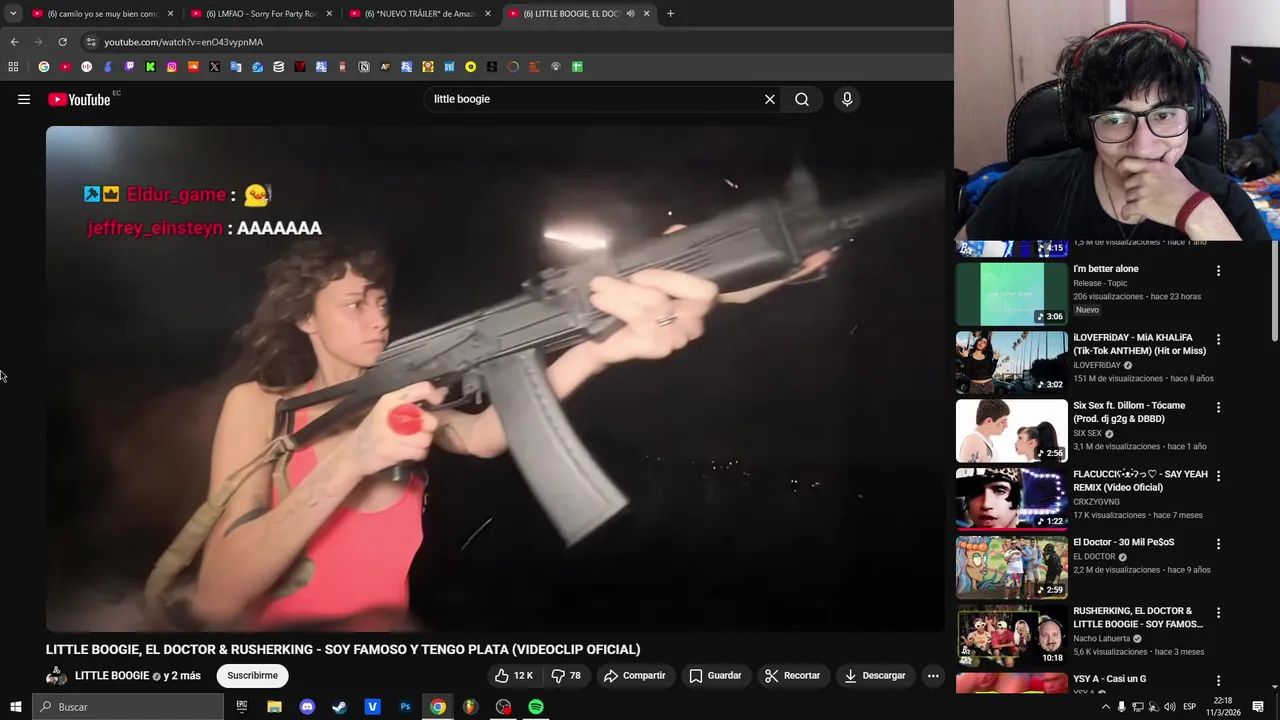Like the video showing 12 K
The image size is (1280, 720).
point(514,676)
